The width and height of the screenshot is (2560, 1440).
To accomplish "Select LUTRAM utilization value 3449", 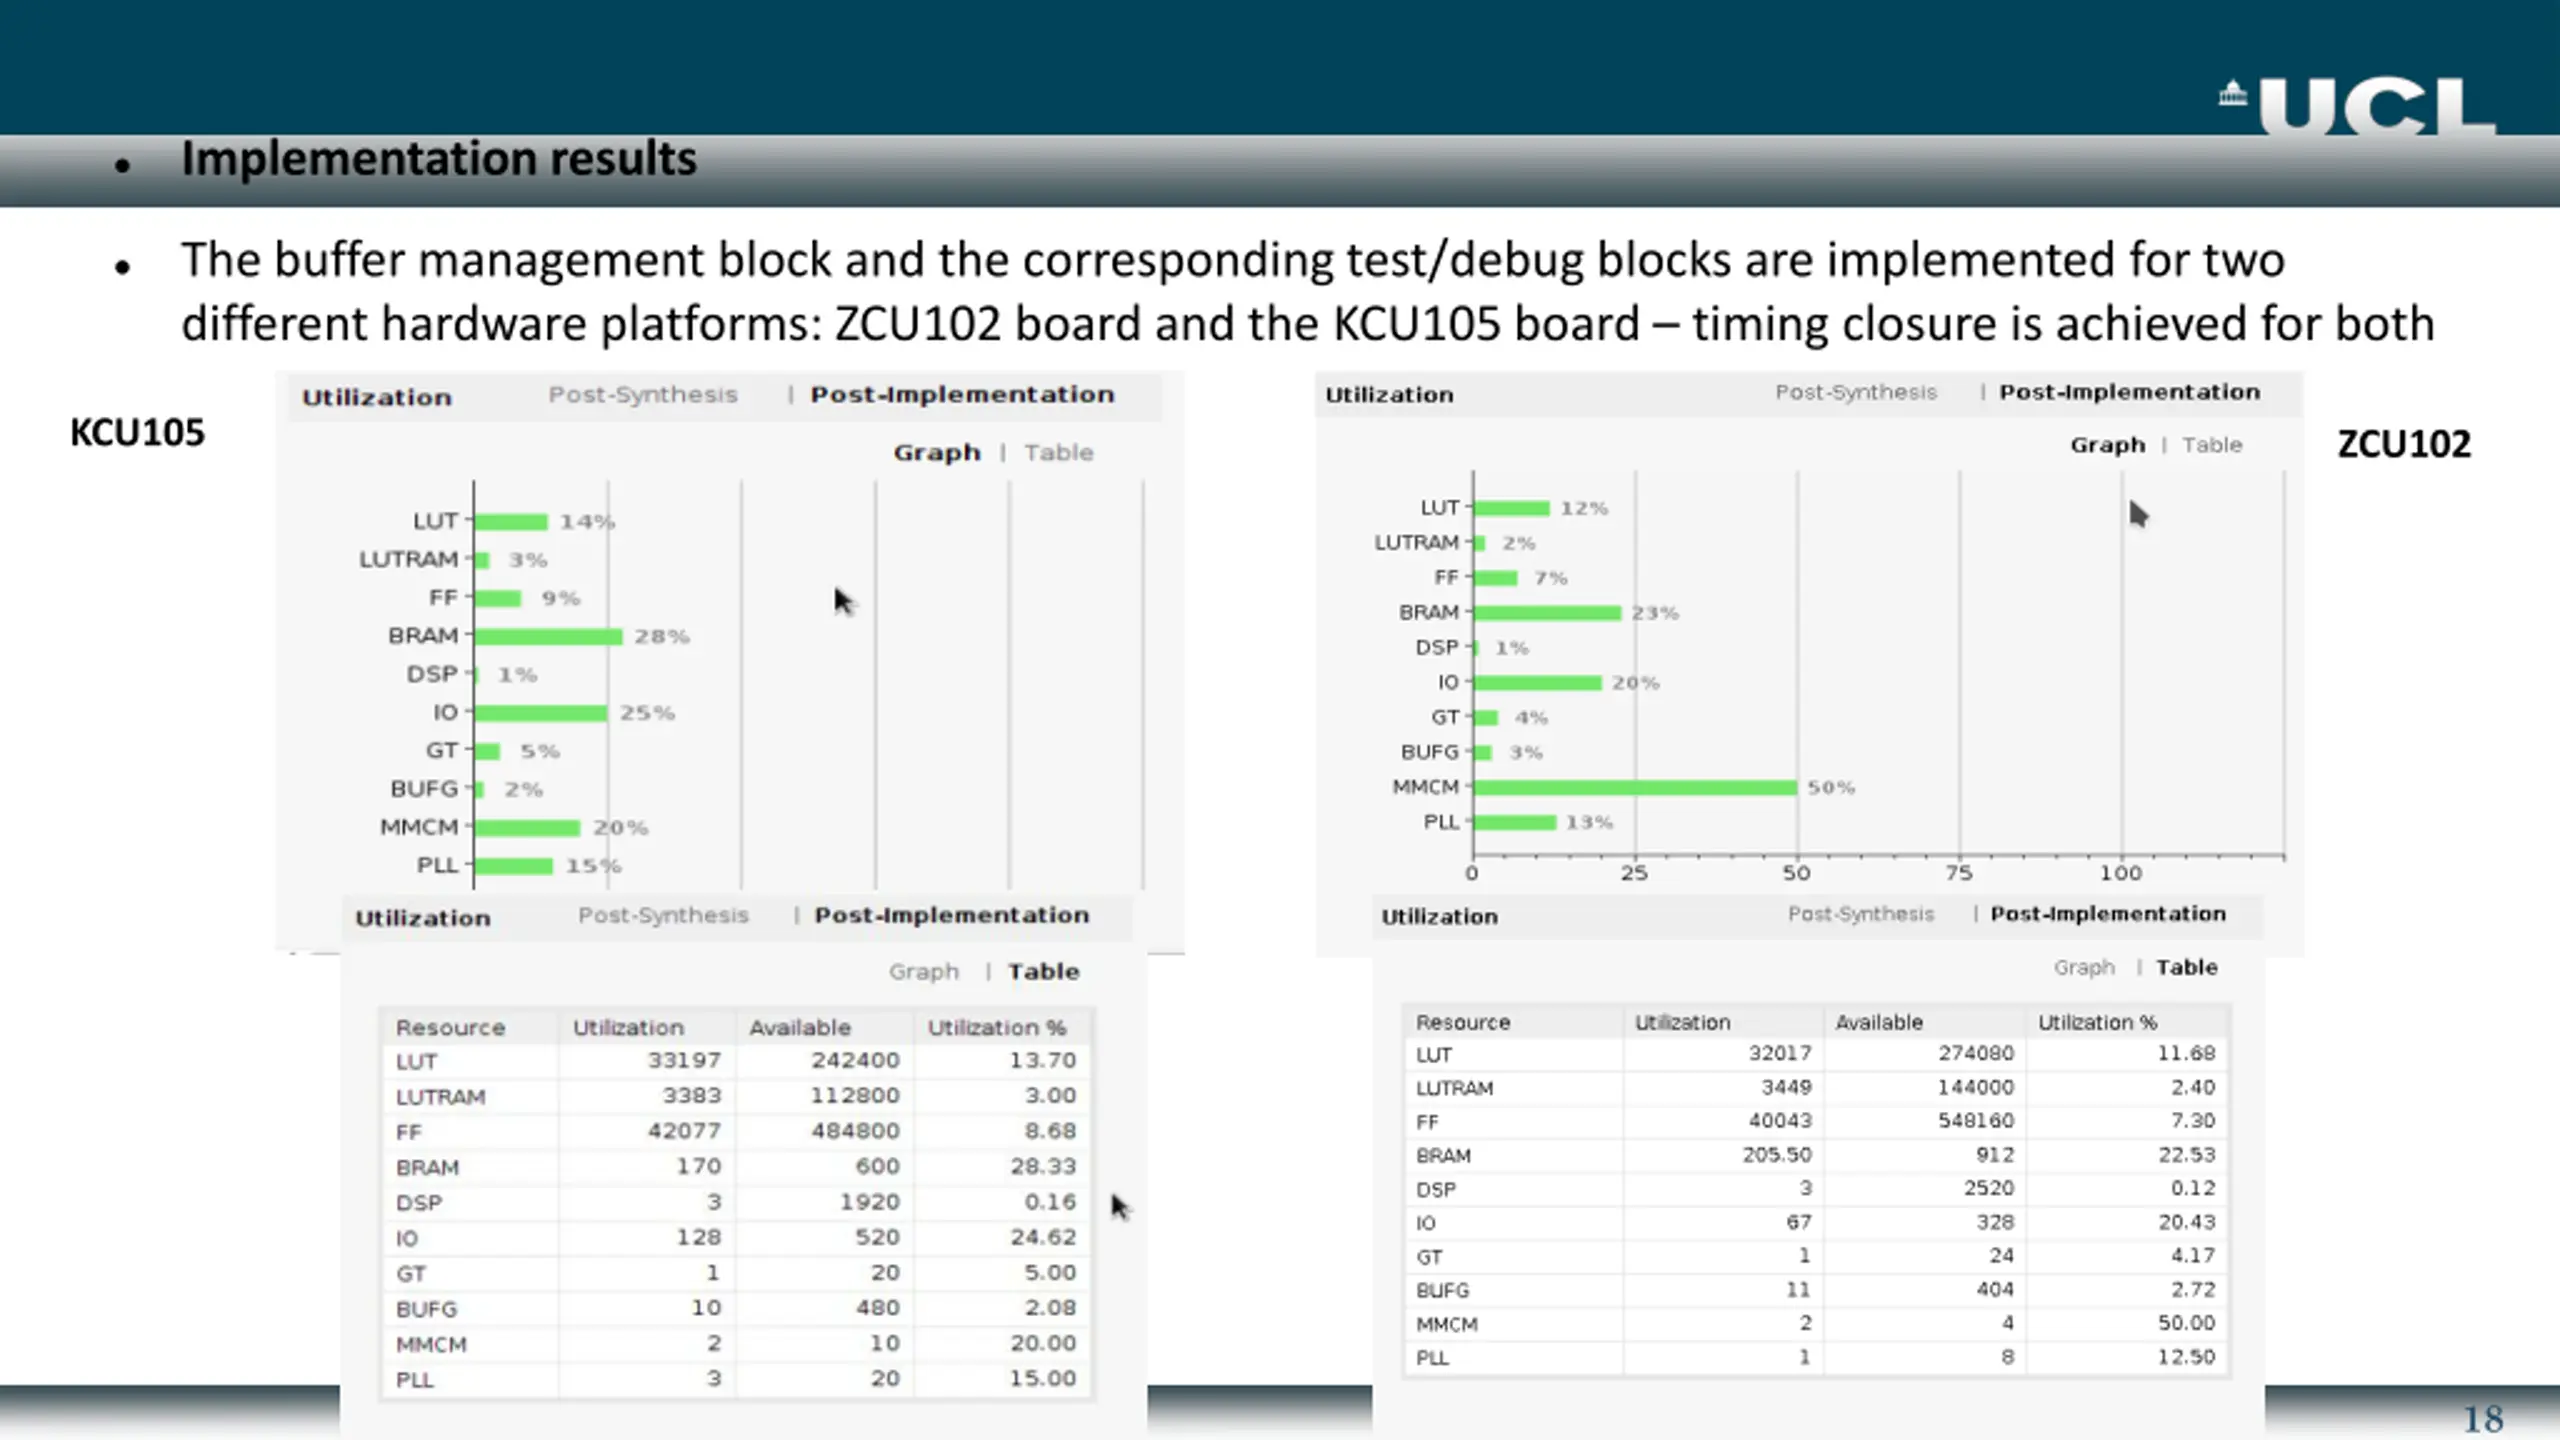I will tap(1786, 1088).
